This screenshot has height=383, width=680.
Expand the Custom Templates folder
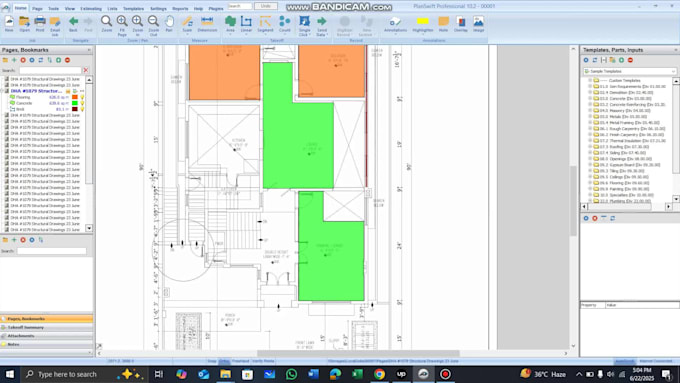[x=590, y=80]
